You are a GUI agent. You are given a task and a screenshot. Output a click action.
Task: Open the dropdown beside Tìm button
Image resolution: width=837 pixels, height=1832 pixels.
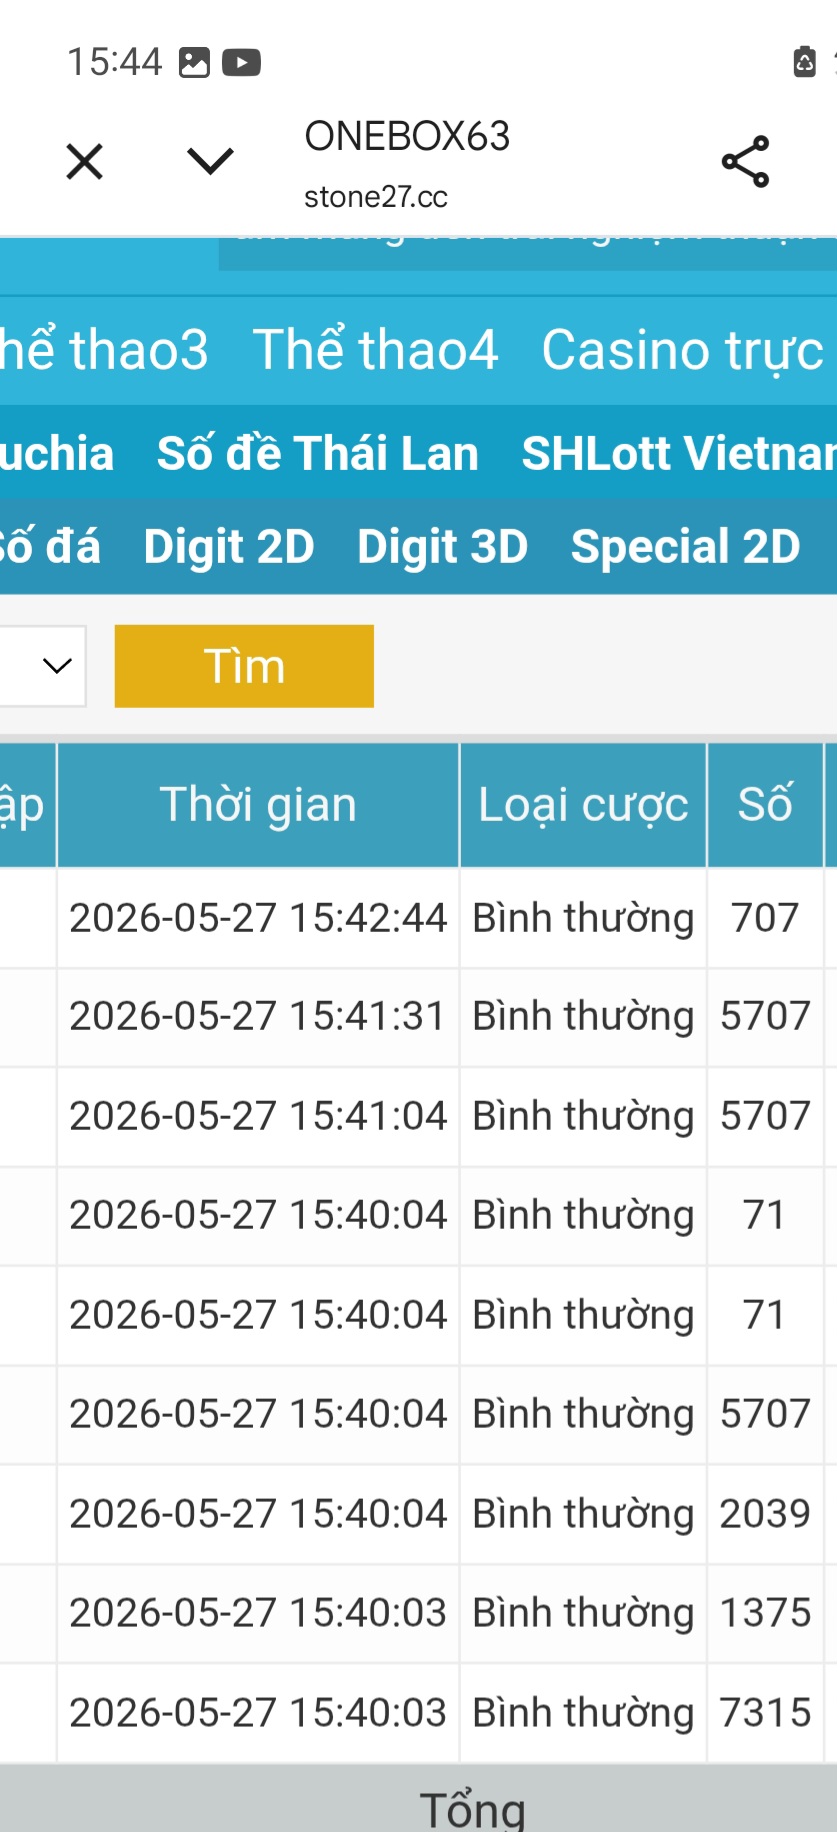[x=43, y=666]
